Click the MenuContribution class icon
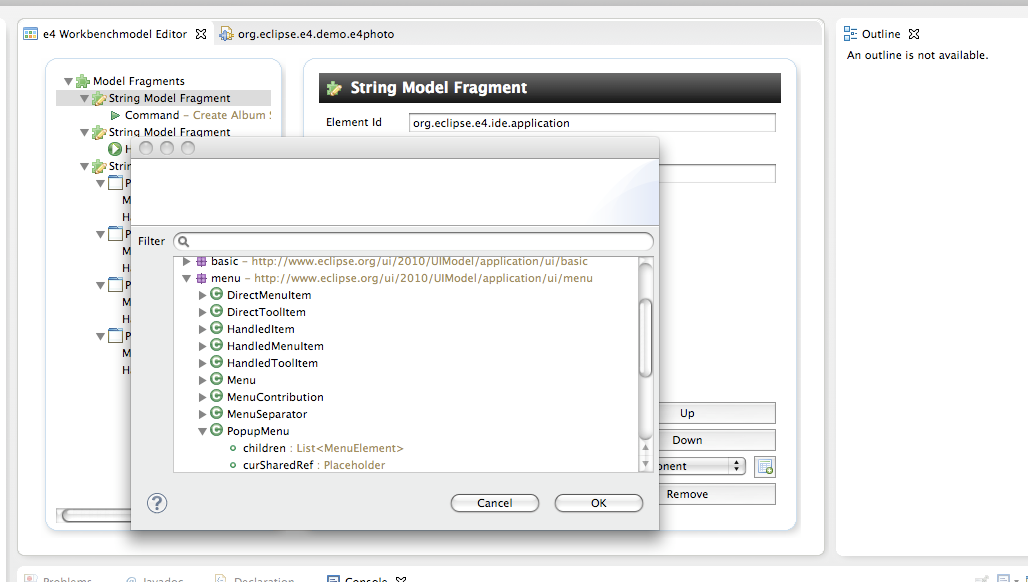The height and width of the screenshot is (582, 1028). 216,397
